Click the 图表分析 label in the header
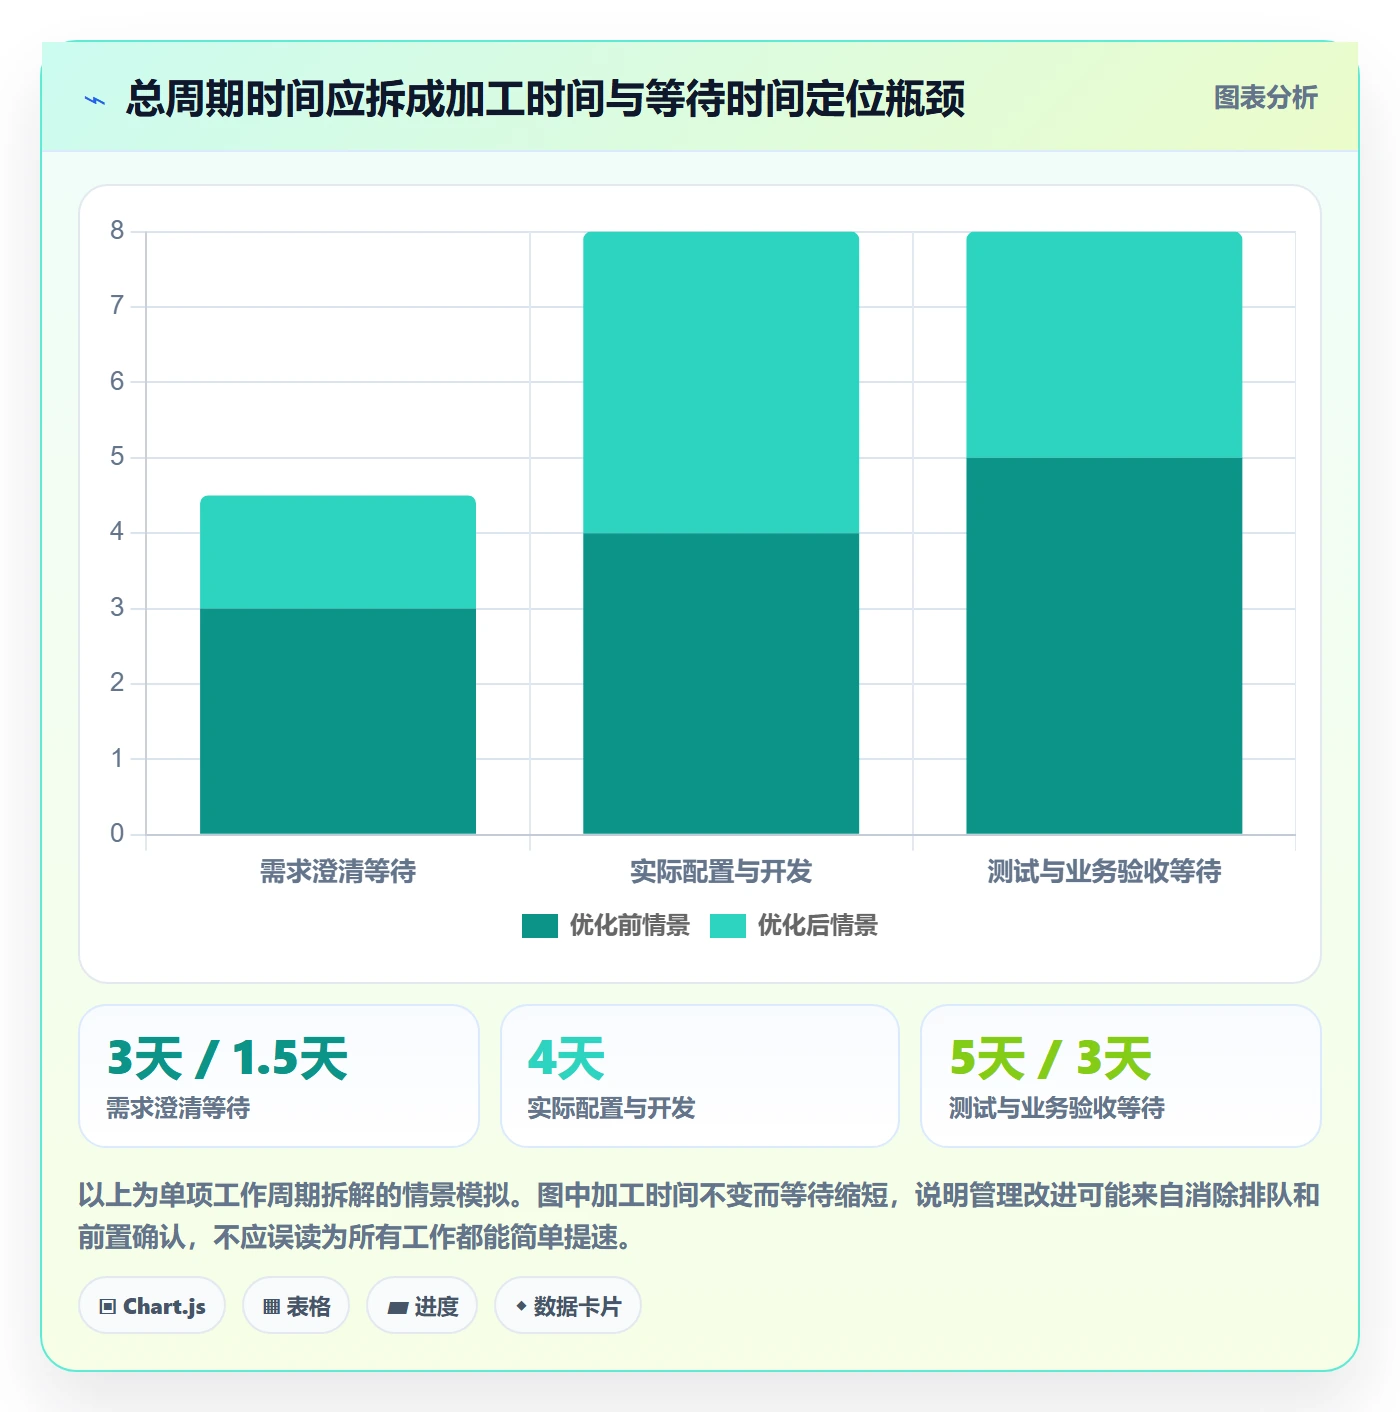This screenshot has width=1400, height=1412. tap(1265, 98)
